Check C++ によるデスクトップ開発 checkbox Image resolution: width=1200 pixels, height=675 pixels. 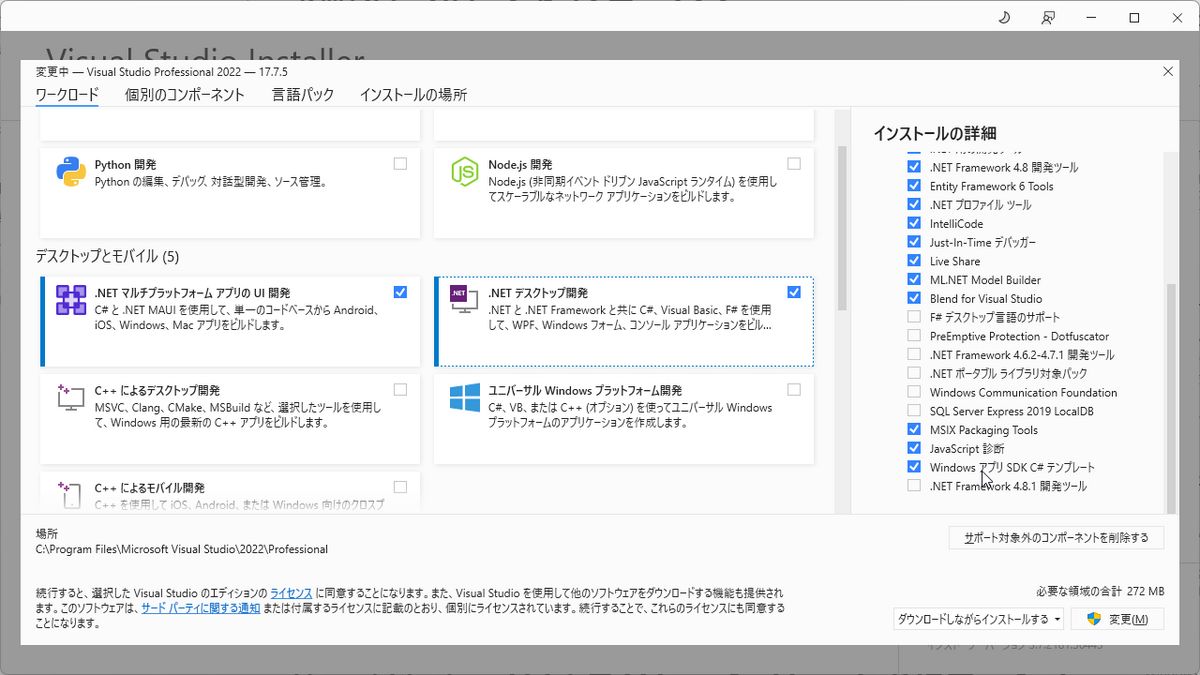tap(400, 389)
